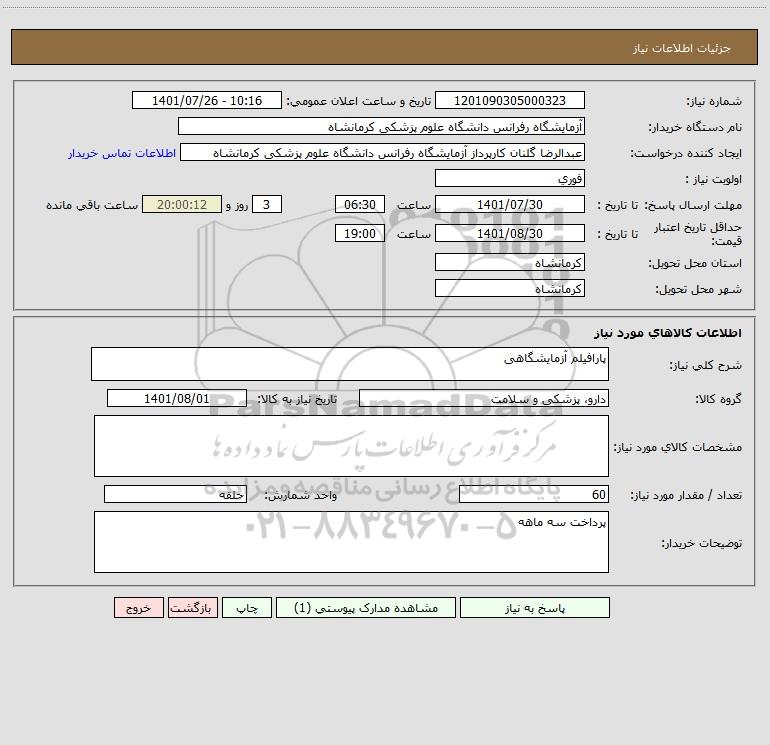The height and width of the screenshot is (745, 770).
Task: Click the remaining time countdown 20:00:12
Action: click(182, 204)
